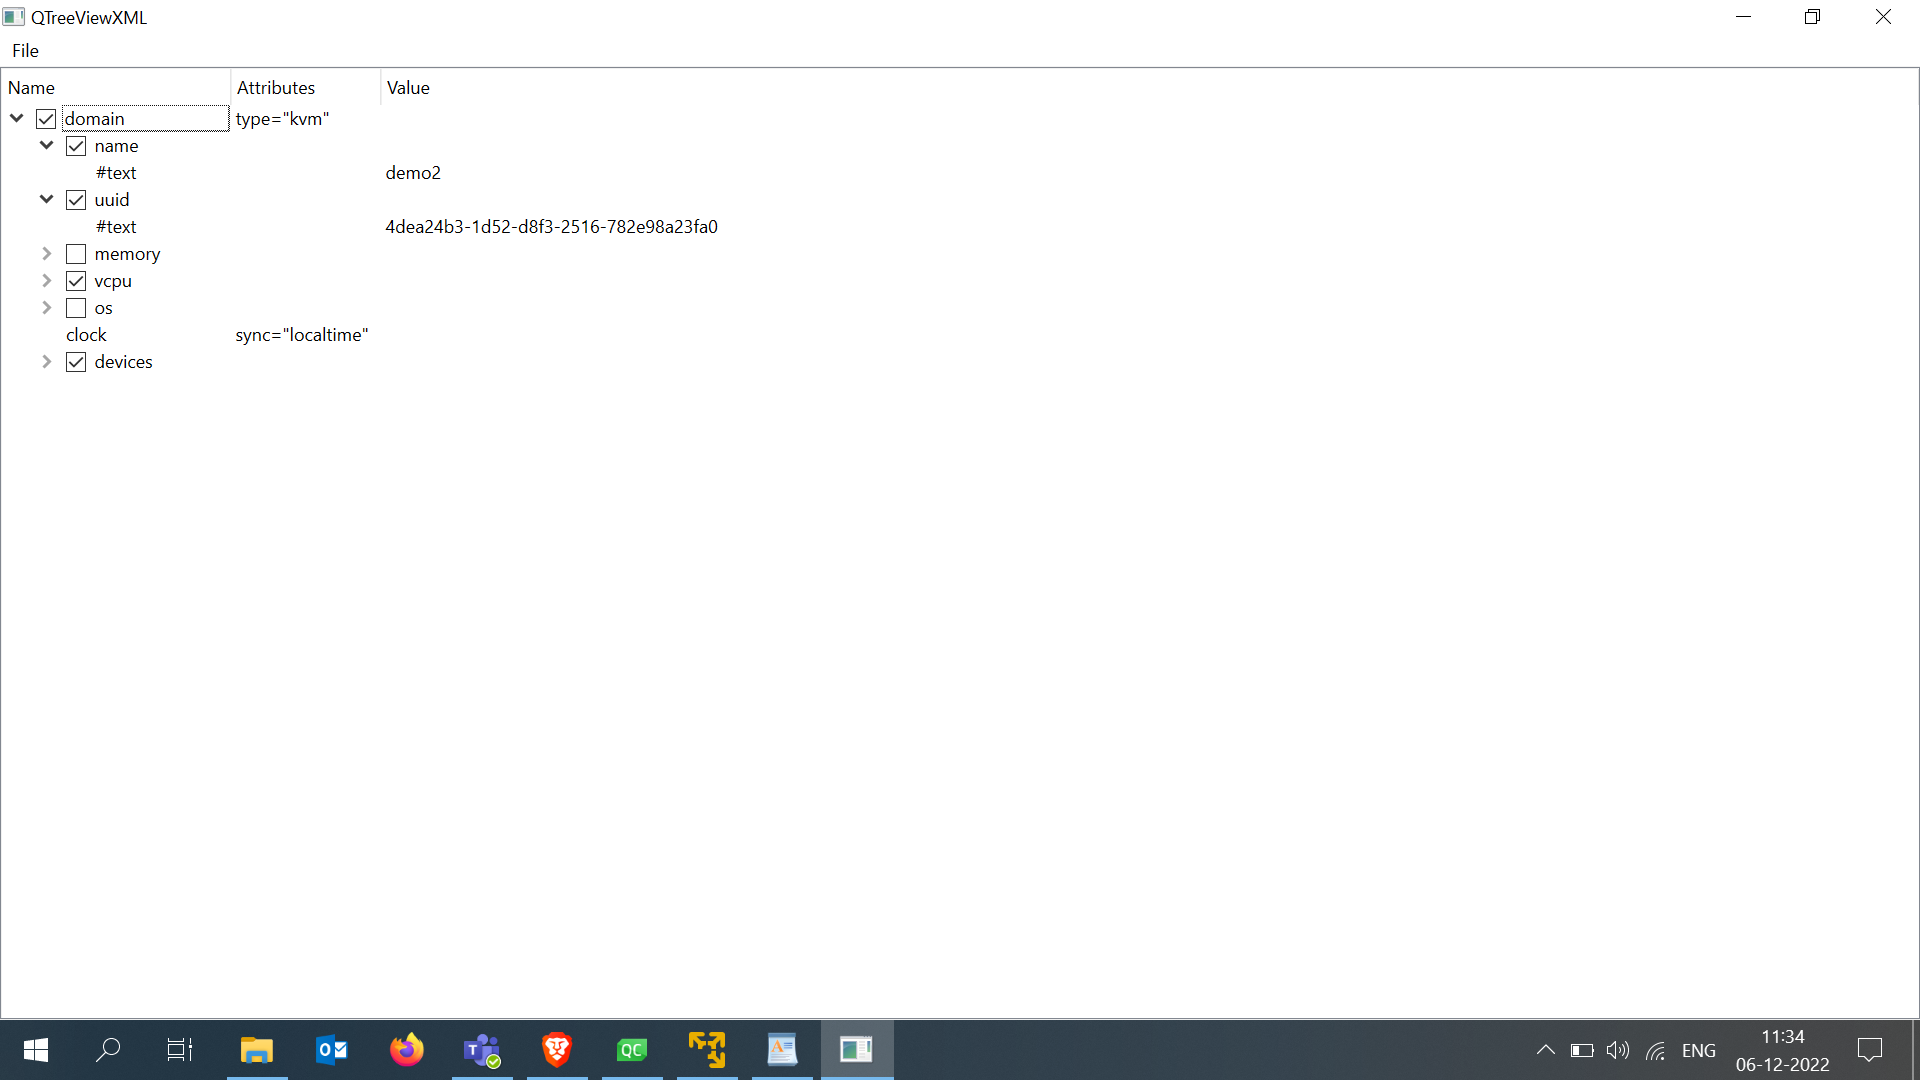Toggle checkbox next to memory node
Viewport: 1920px width, 1080px height.
pyautogui.click(x=75, y=253)
